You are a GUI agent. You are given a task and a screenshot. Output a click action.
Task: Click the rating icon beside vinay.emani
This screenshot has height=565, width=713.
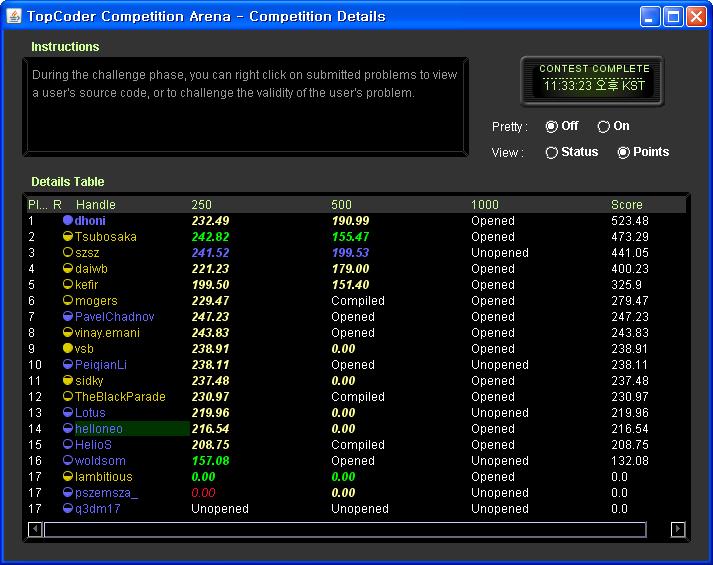coord(68,332)
